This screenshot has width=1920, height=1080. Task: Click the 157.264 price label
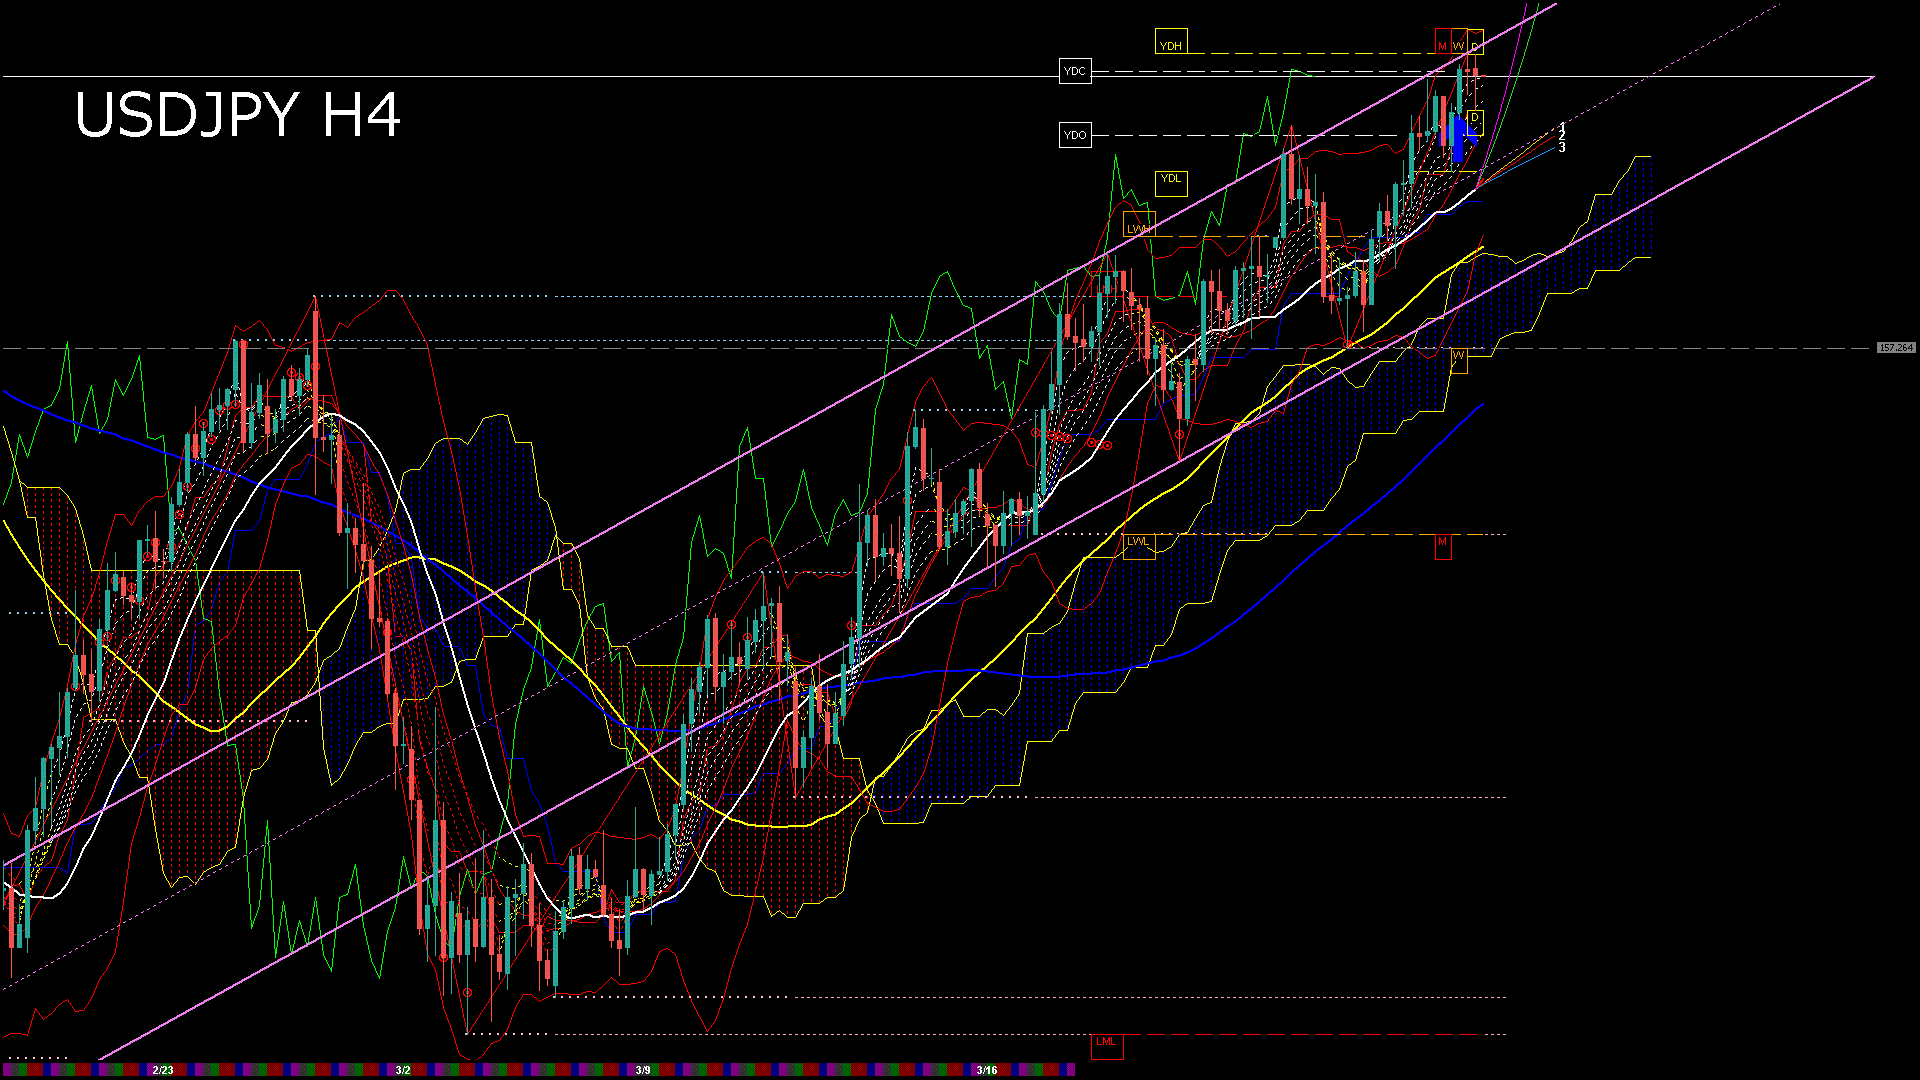point(1895,348)
